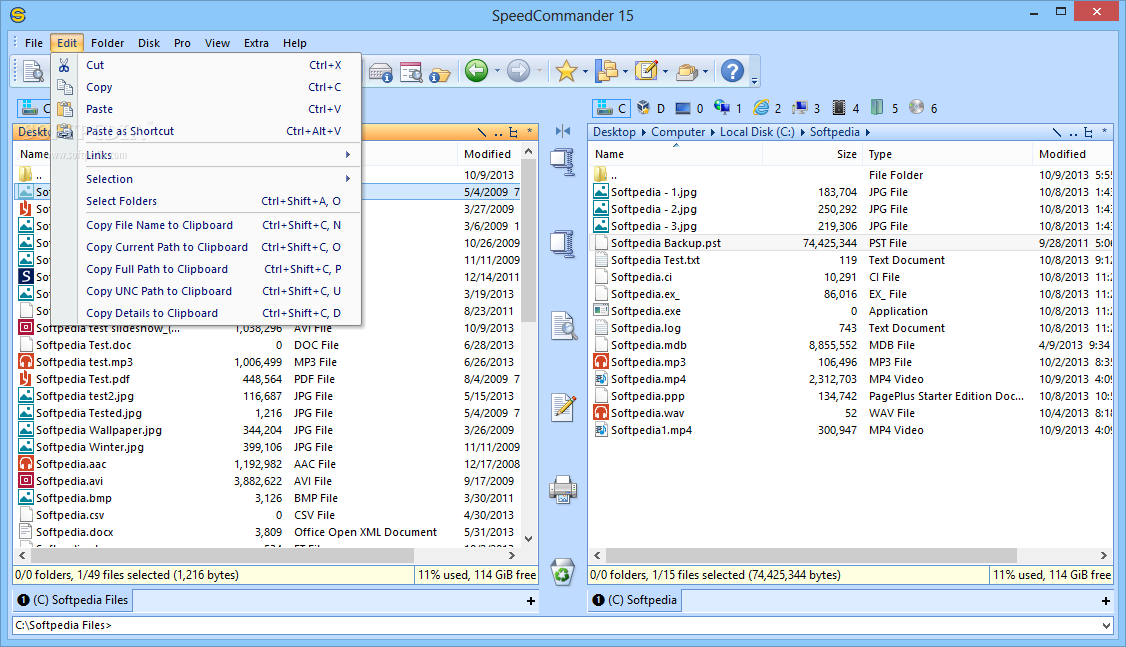Viewport: 1126px width, 647px height.
Task: Click the file preview magnifier toolbar icon
Action: tap(32, 71)
